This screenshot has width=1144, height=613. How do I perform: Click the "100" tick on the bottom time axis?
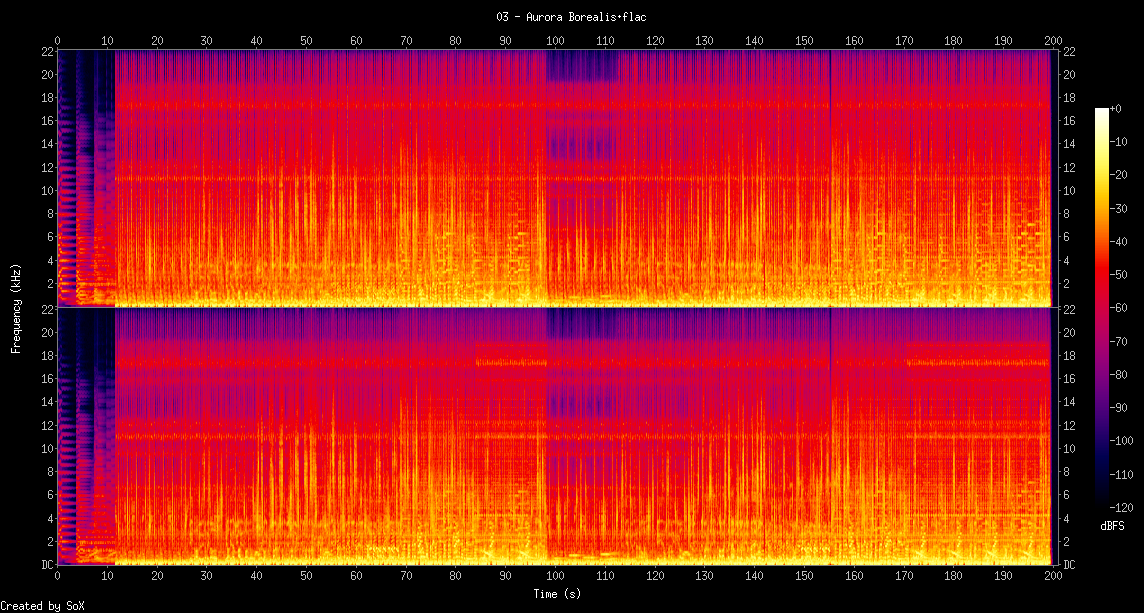(555, 577)
